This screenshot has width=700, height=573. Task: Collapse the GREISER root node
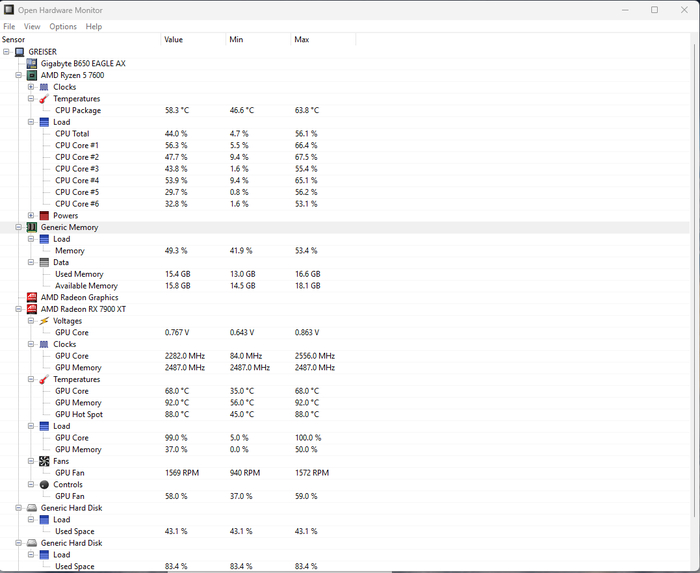pos(6,52)
